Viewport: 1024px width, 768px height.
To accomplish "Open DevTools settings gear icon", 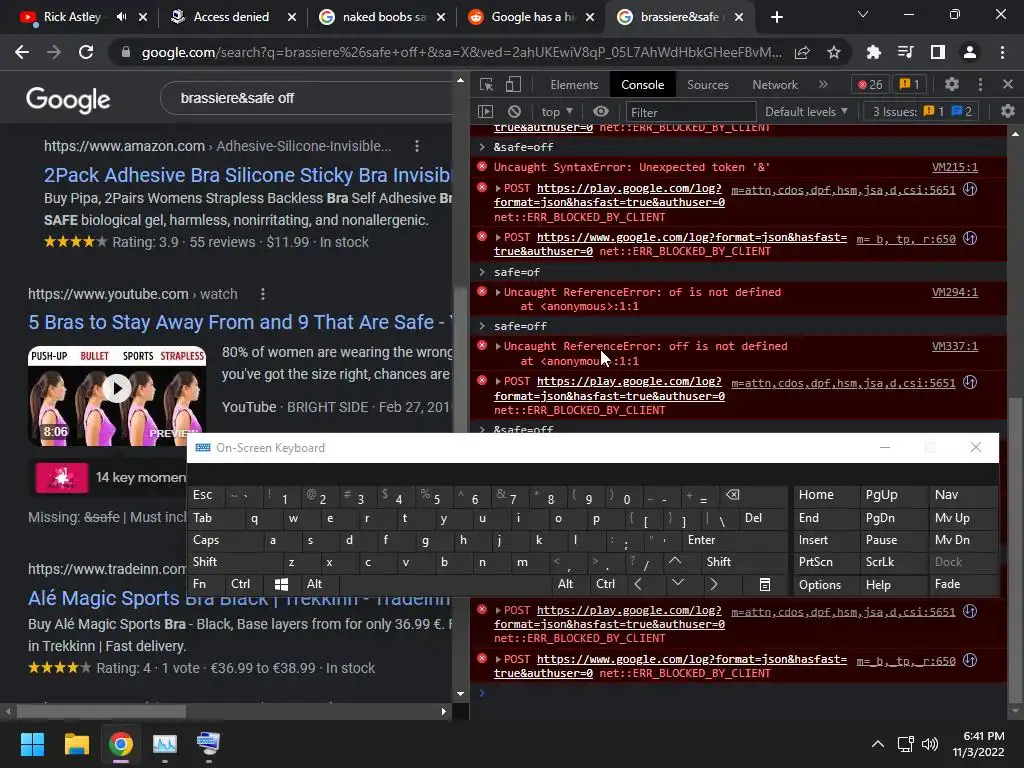I will (952, 84).
